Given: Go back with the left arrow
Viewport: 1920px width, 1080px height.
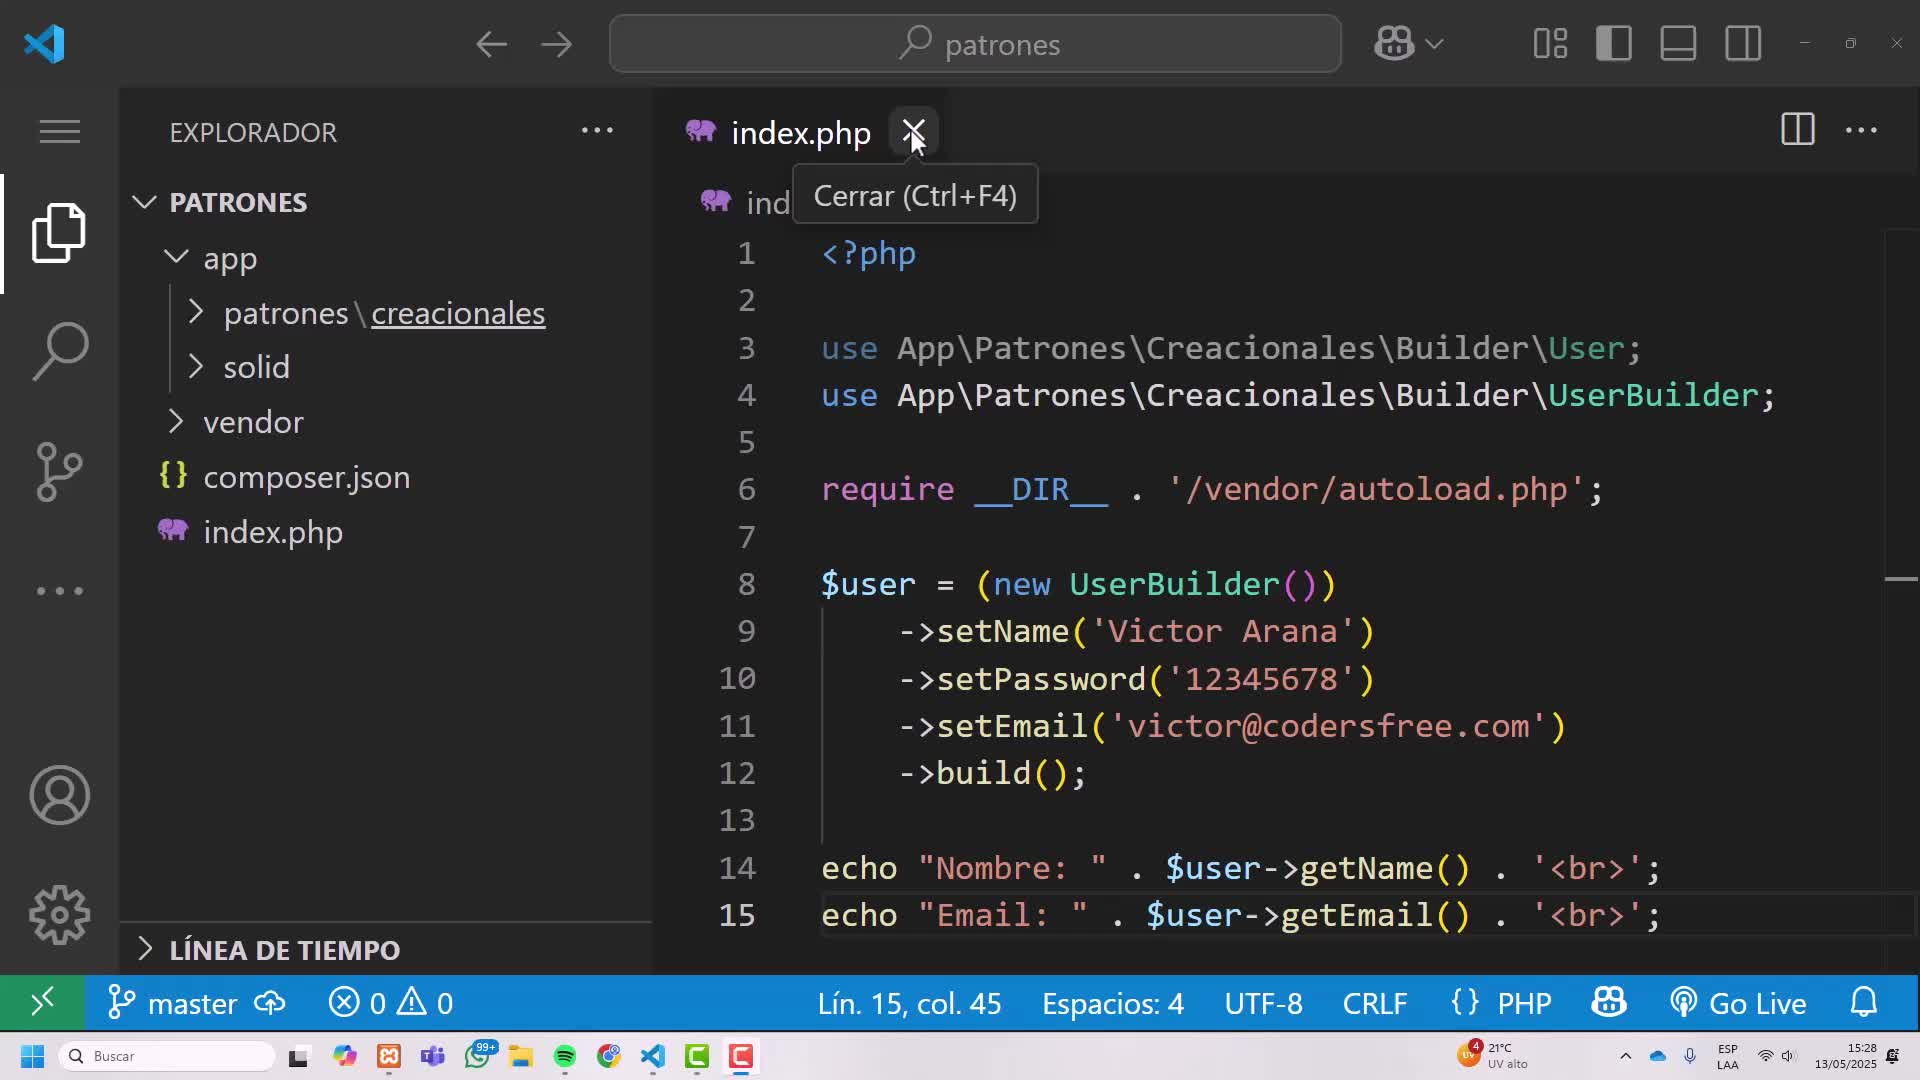Looking at the screenshot, I should pos(491,44).
